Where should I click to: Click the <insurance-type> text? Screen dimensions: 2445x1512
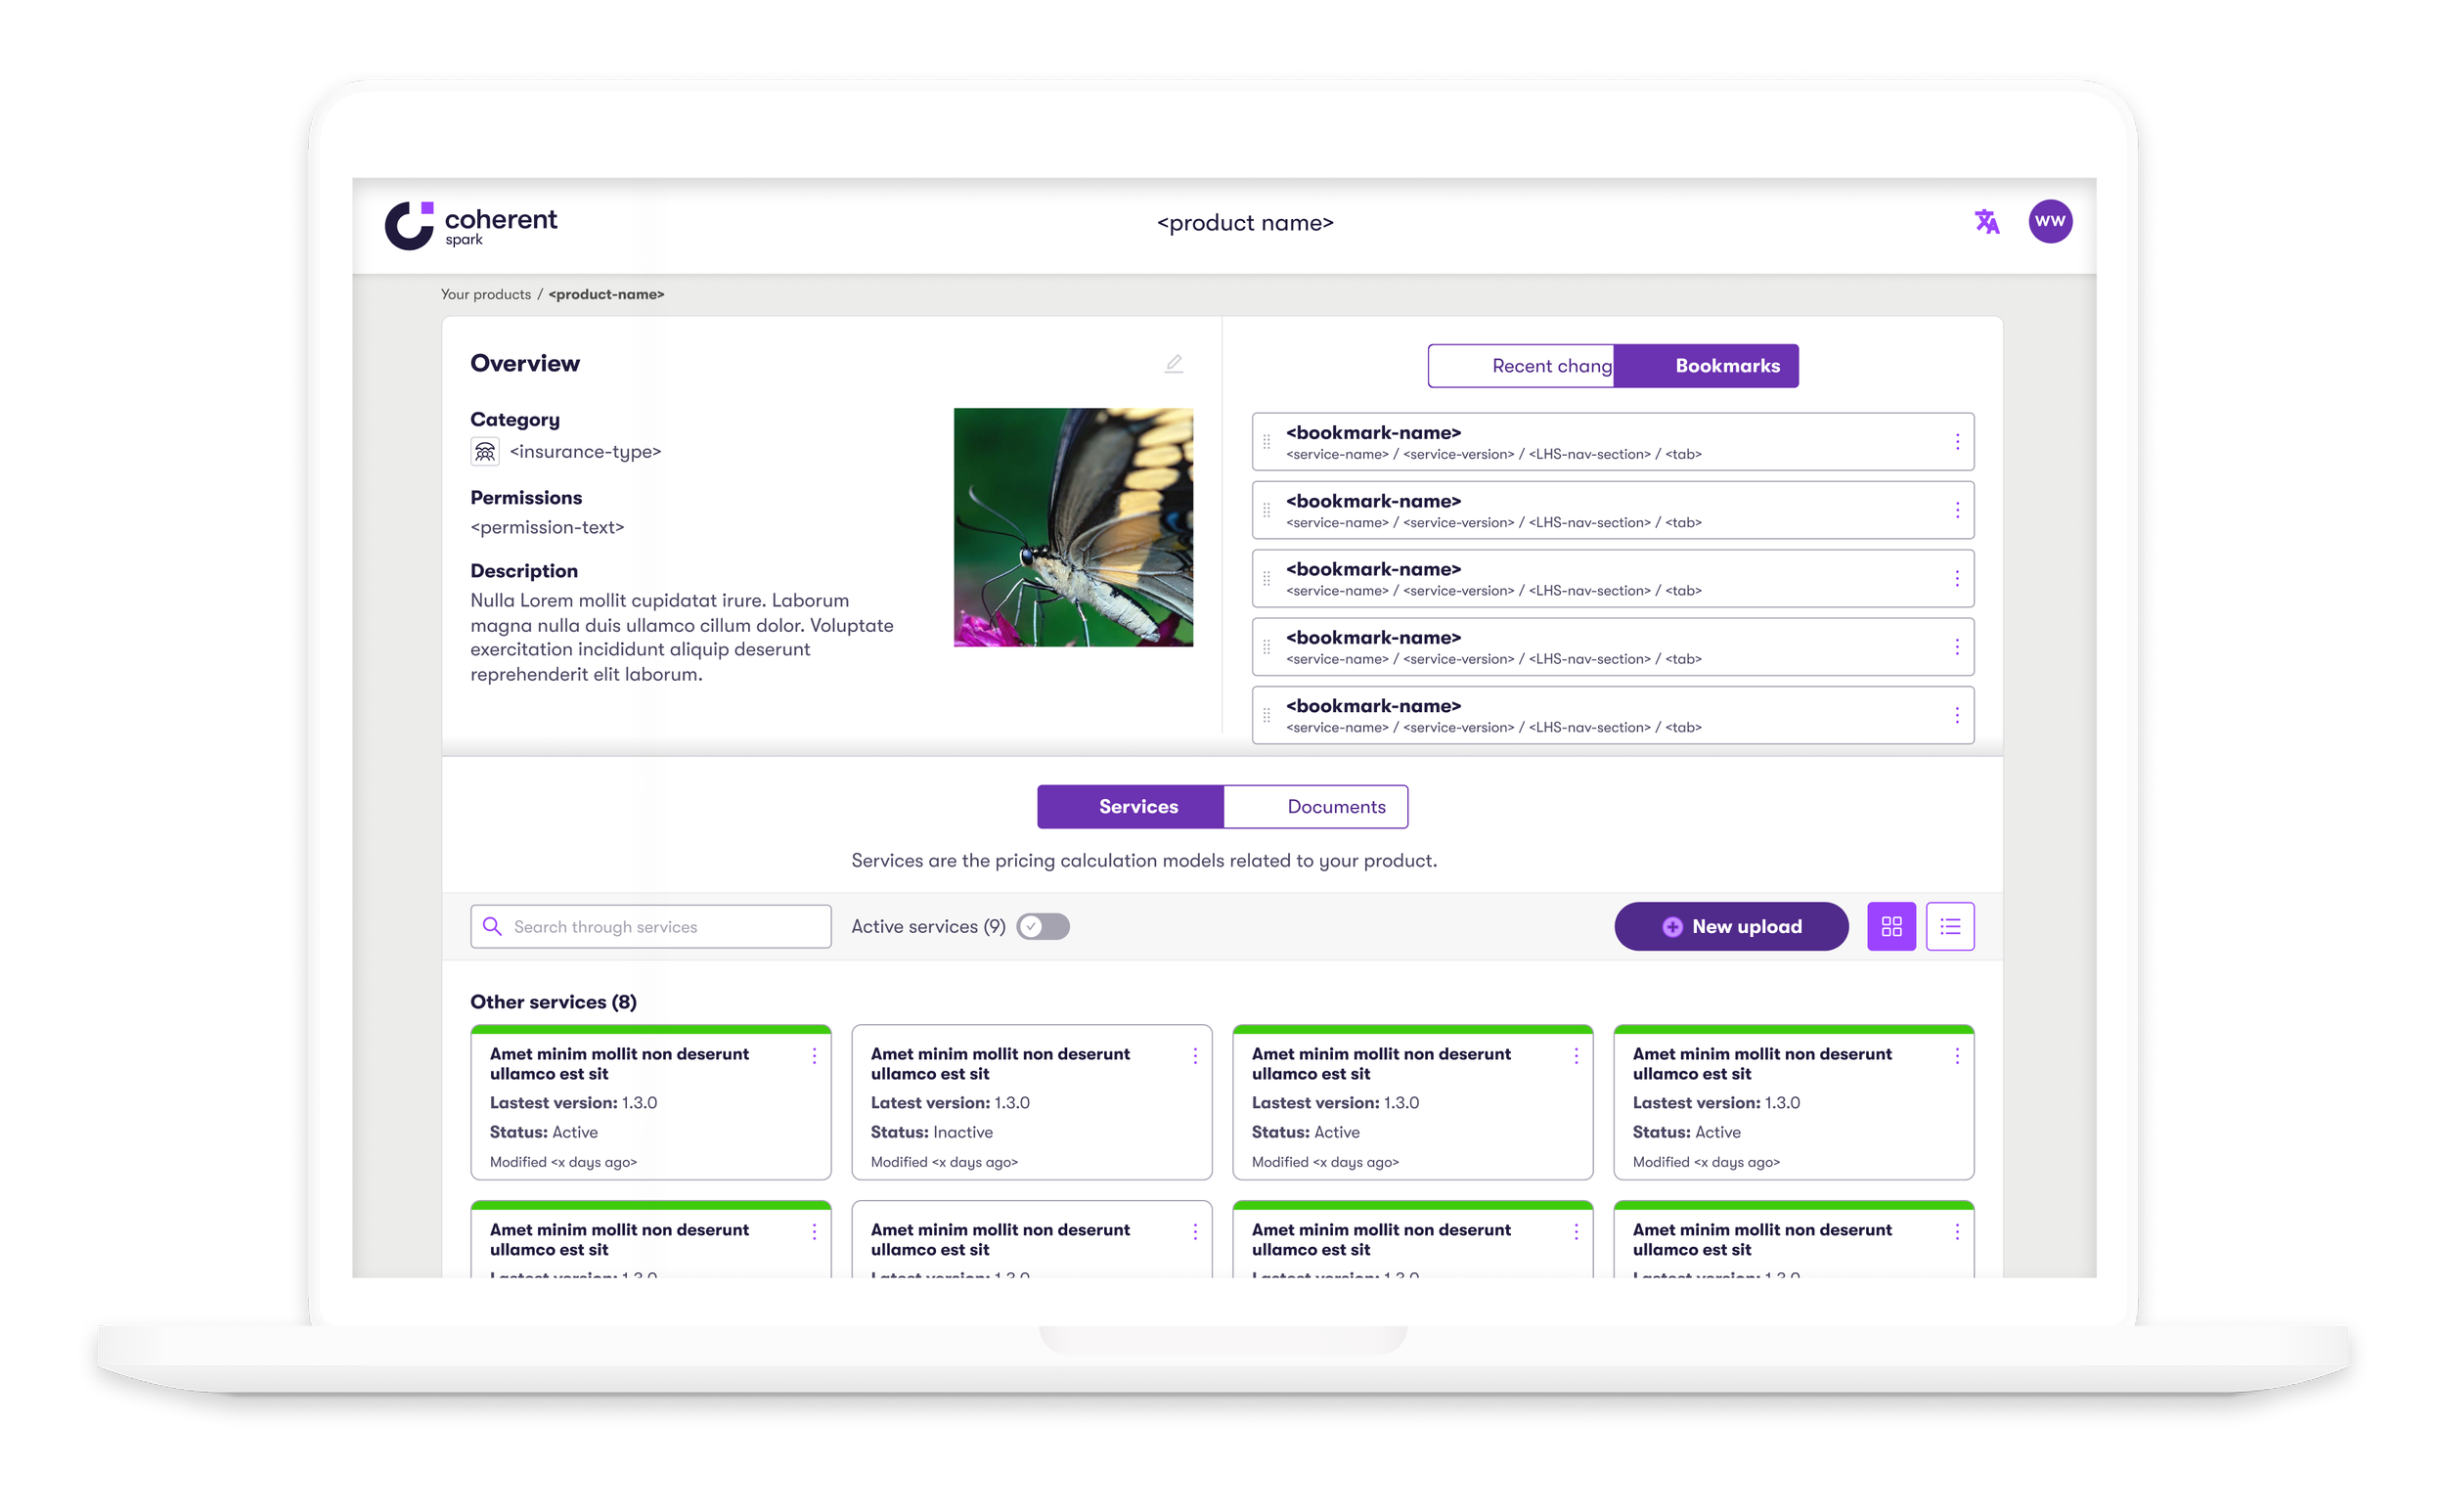click(x=585, y=452)
